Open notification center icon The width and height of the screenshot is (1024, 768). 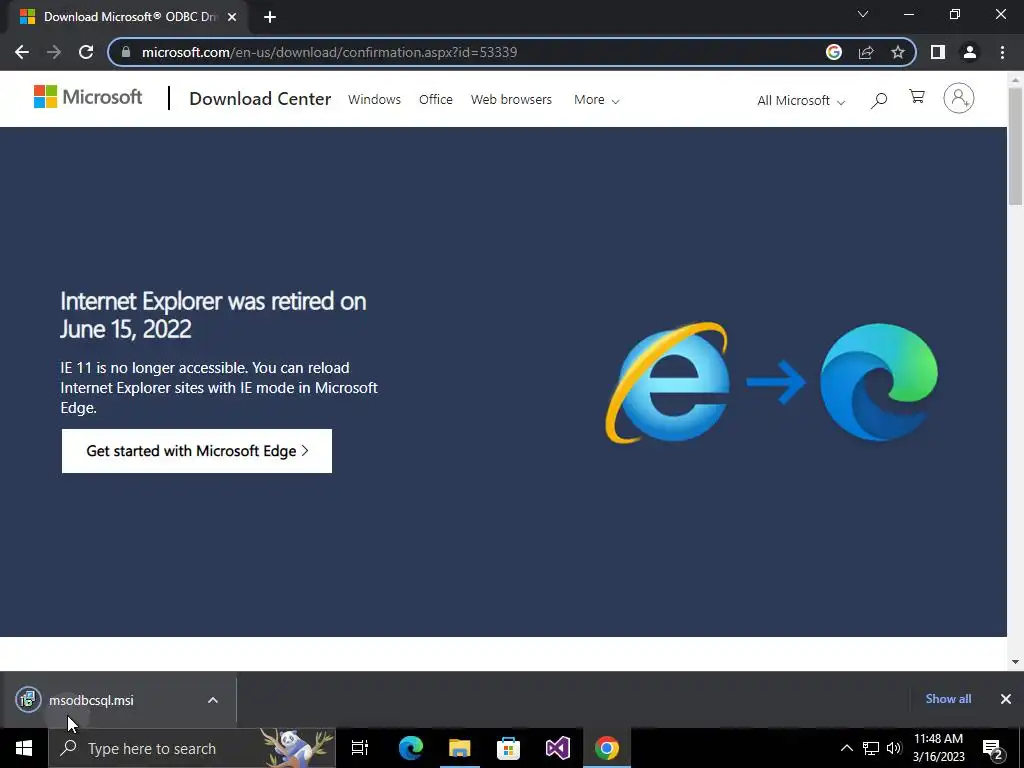(x=993, y=748)
